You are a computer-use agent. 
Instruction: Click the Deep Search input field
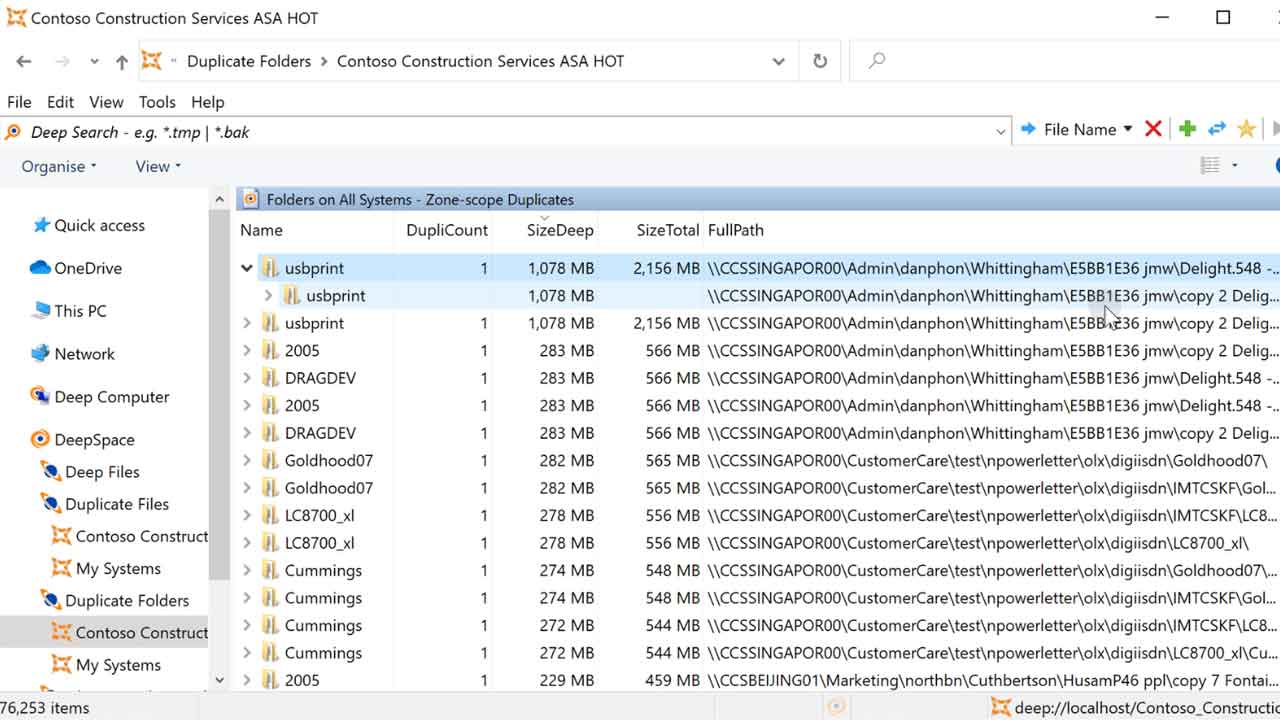pos(505,132)
